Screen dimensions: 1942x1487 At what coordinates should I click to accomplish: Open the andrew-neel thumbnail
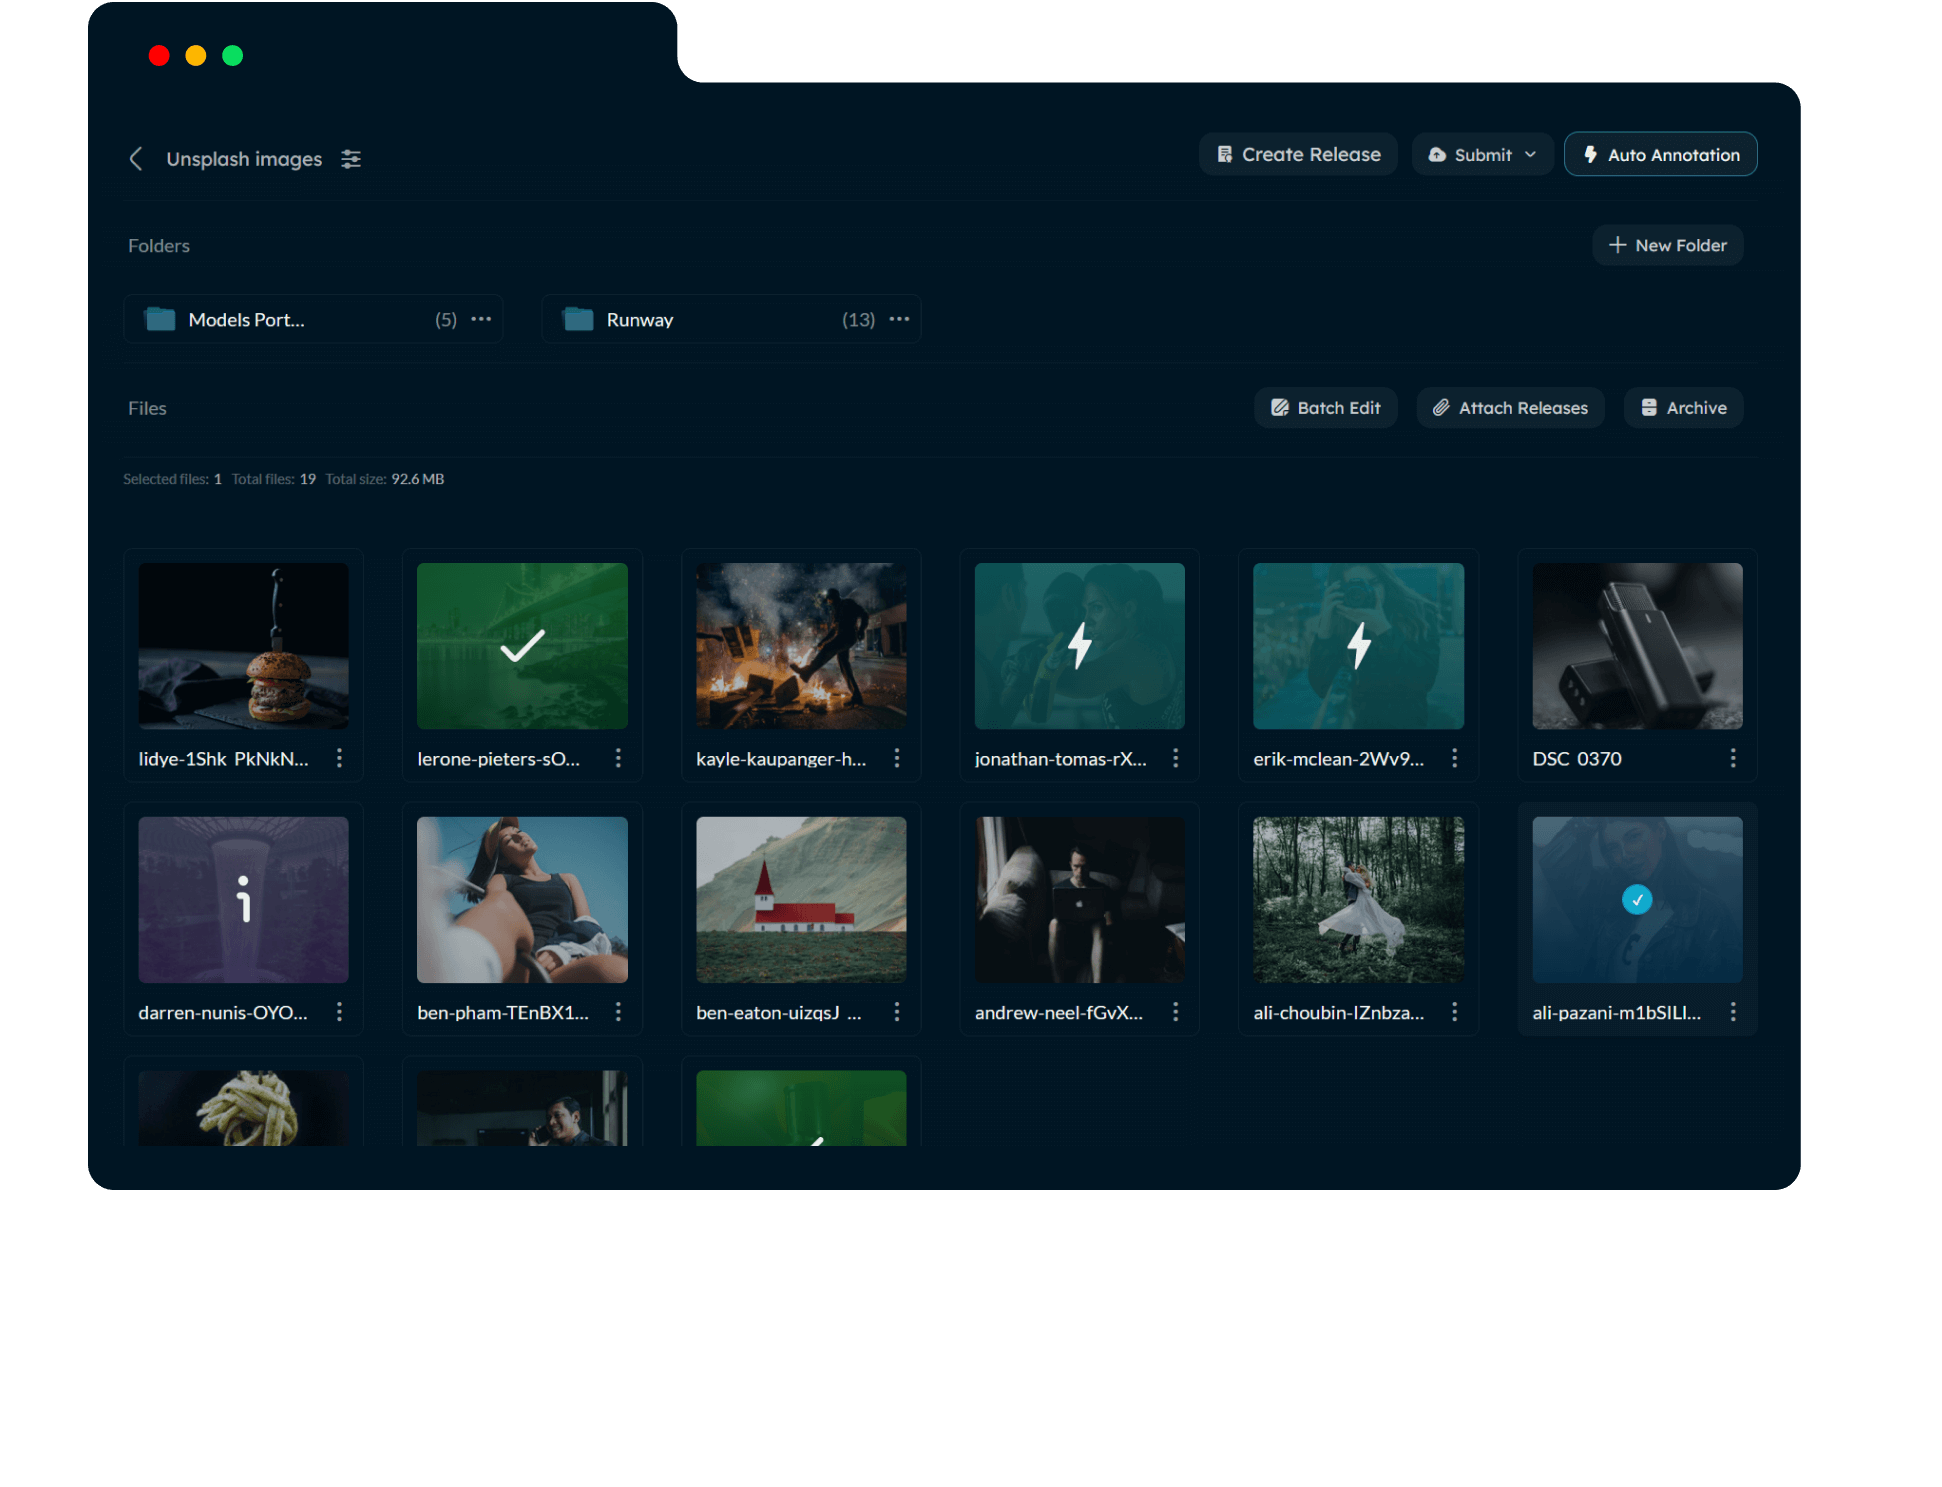[1080, 900]
